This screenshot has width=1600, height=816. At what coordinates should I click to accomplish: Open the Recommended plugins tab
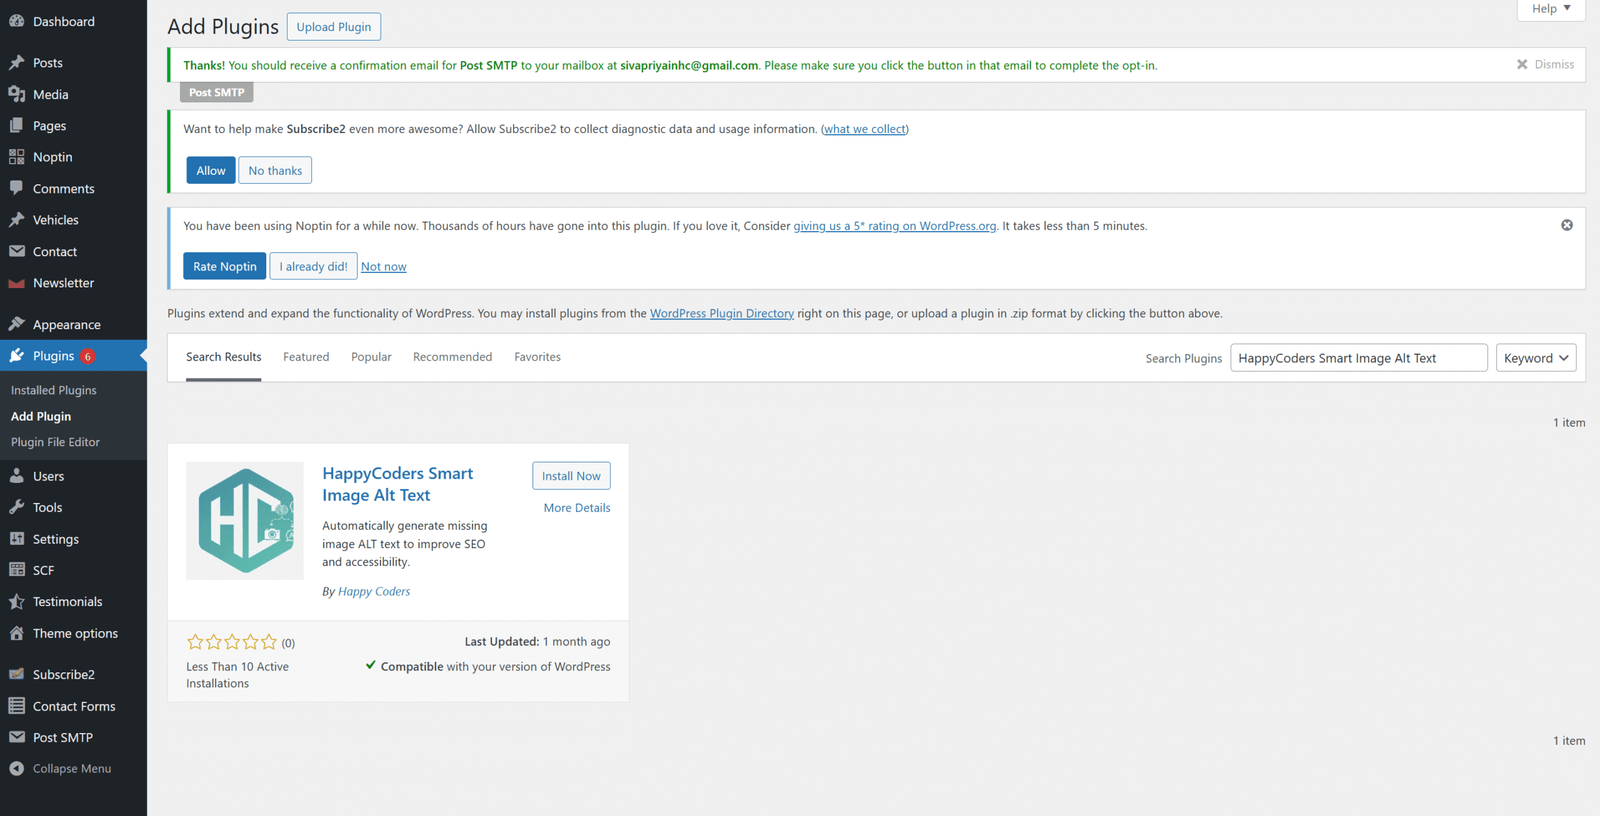click(x=452, y=357)
